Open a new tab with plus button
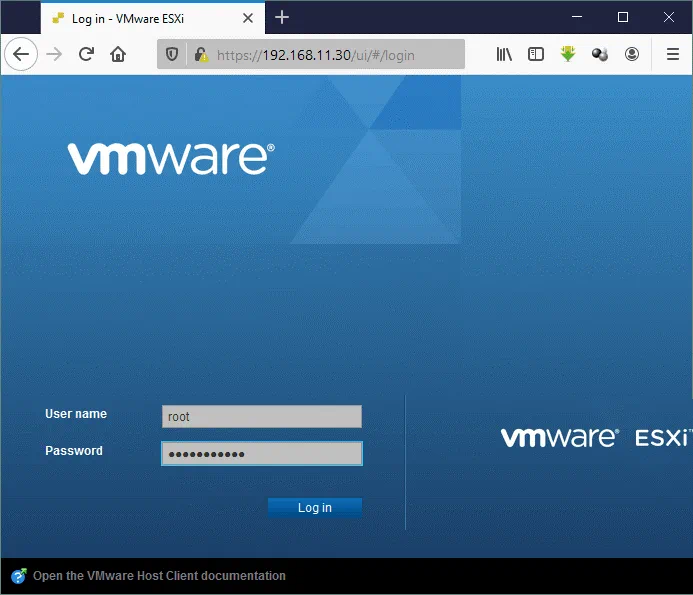This screenshot has height=595, width=693. [282, 17]
